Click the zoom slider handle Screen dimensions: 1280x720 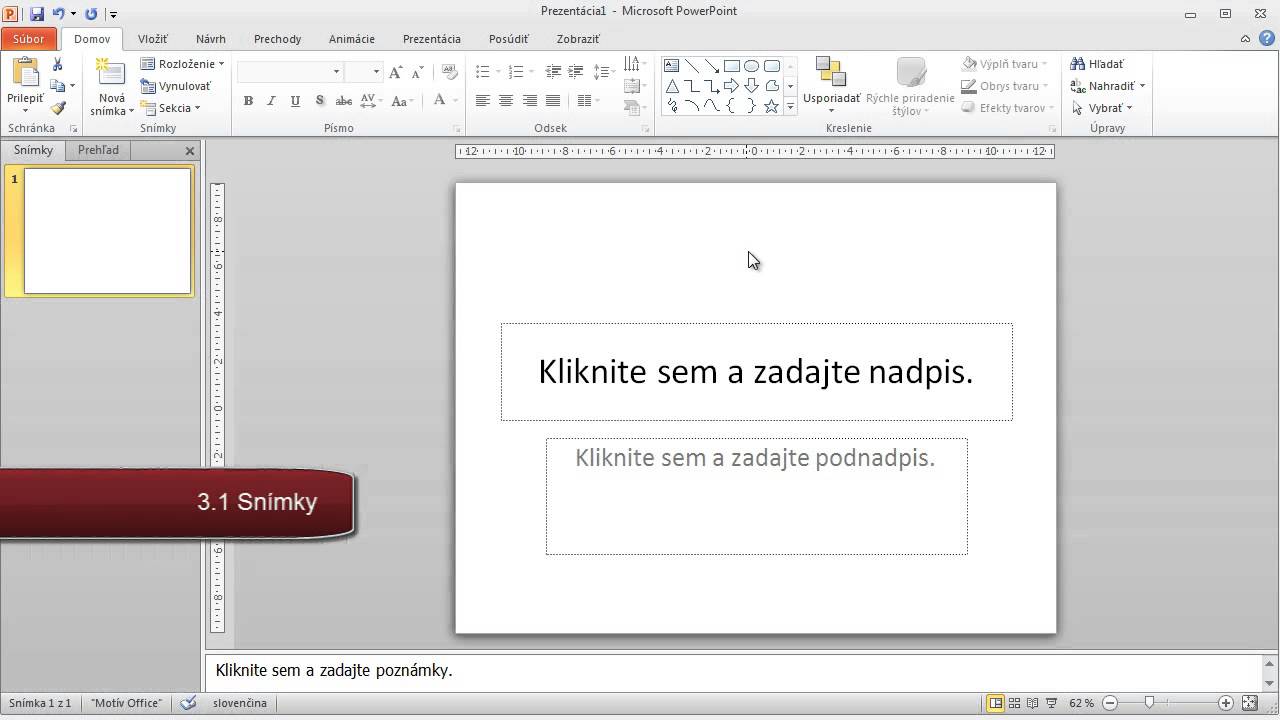click(x=1150, y=703)
